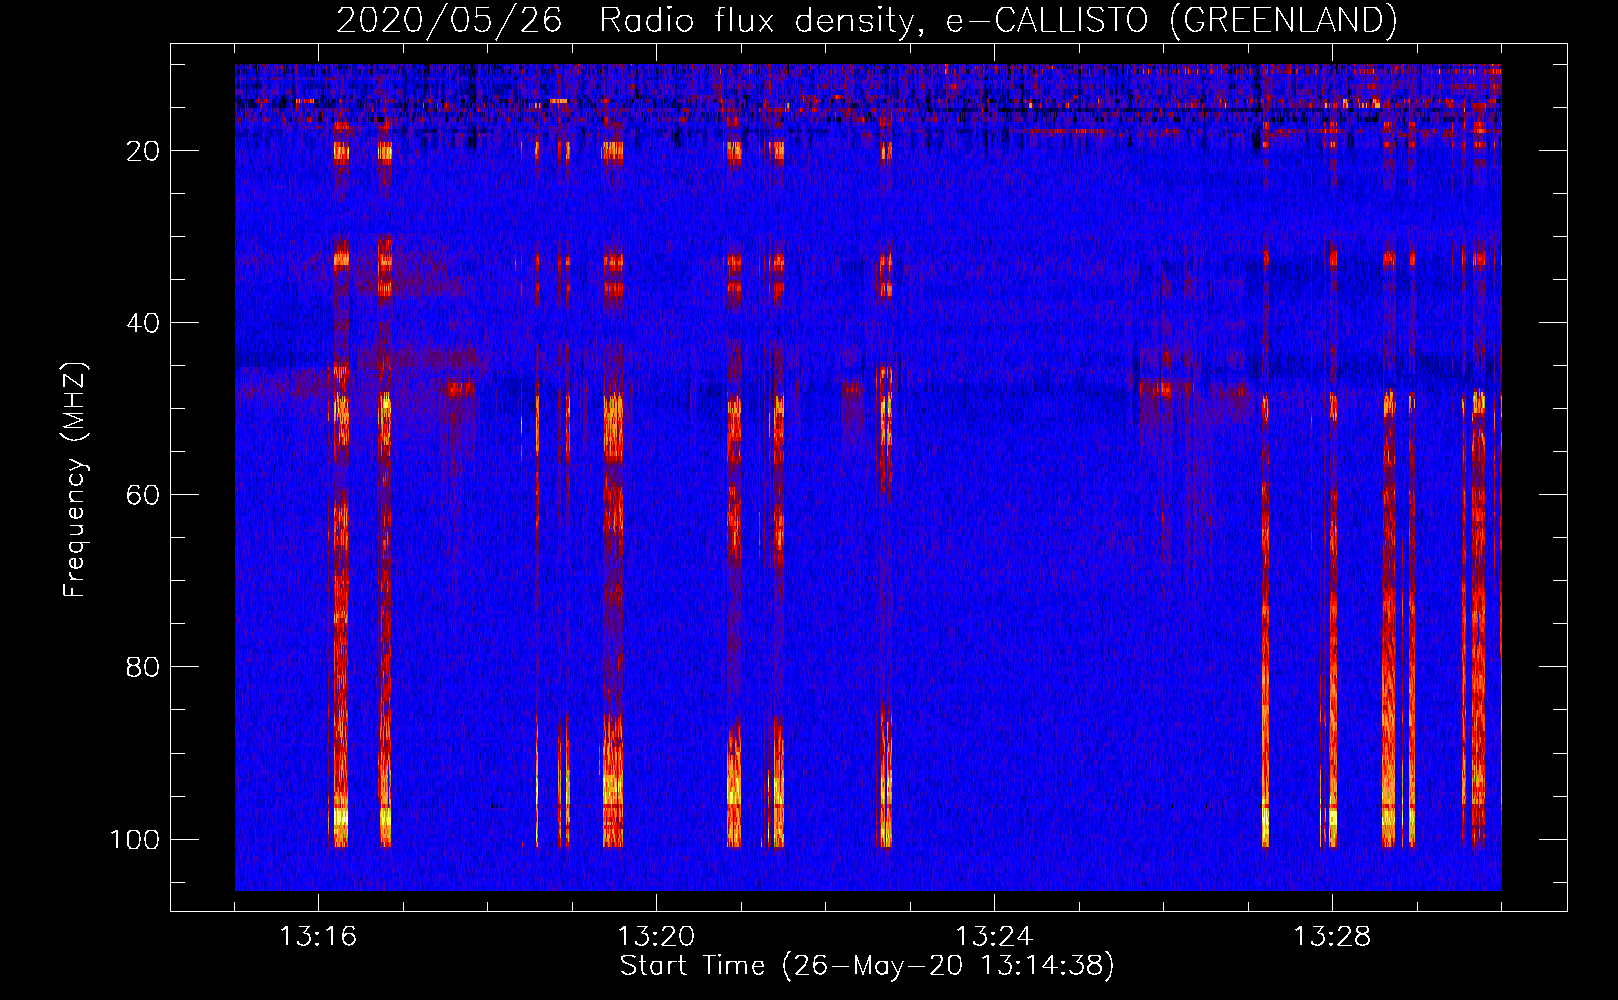Click the "13:20" time tick label

coord(656,937)
